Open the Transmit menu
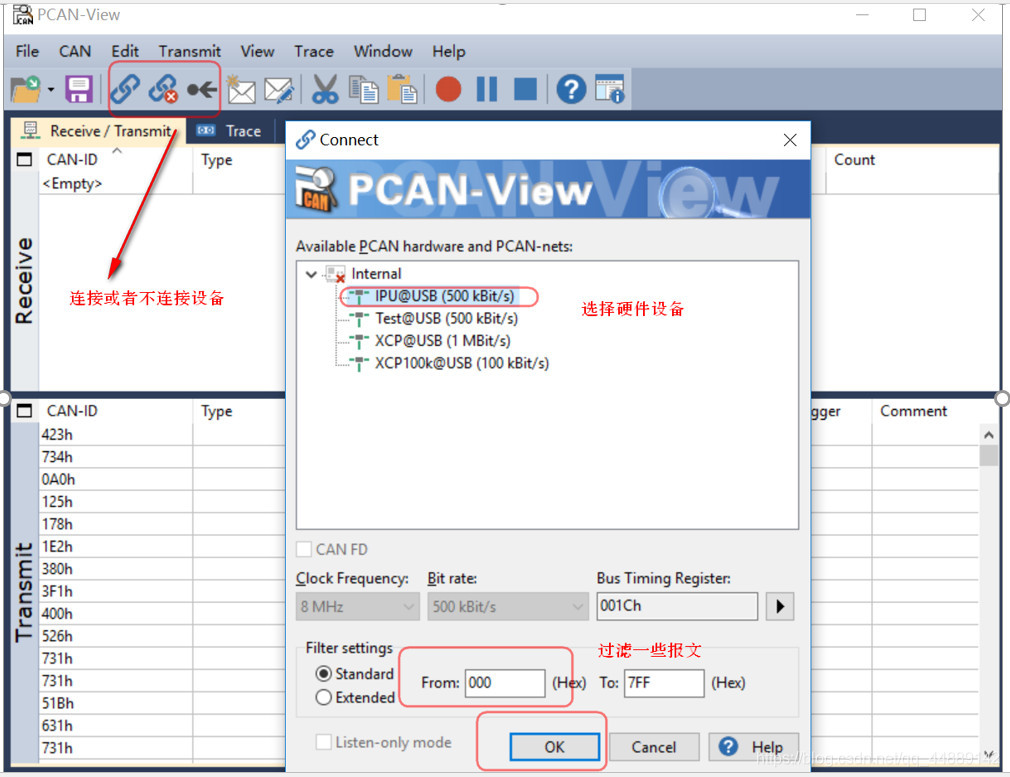 pos(189,51)
